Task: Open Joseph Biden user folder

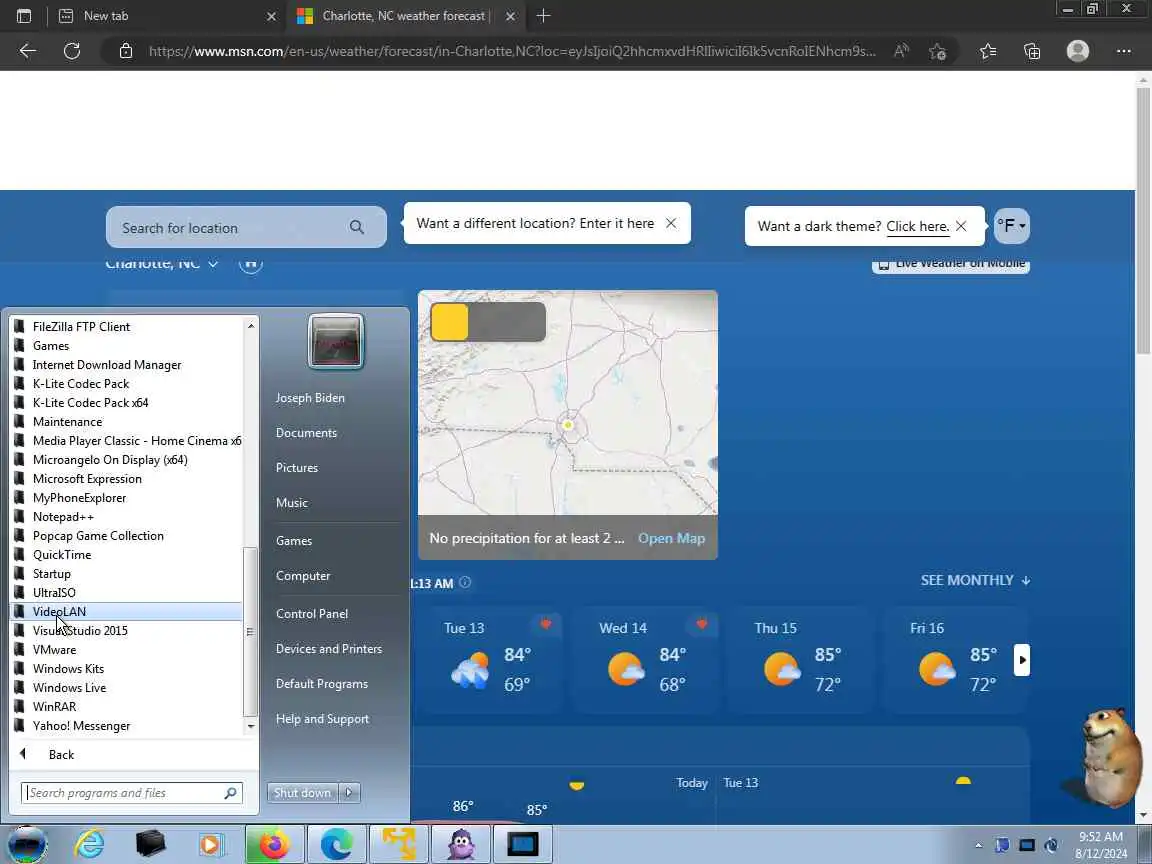Action: 310,397
